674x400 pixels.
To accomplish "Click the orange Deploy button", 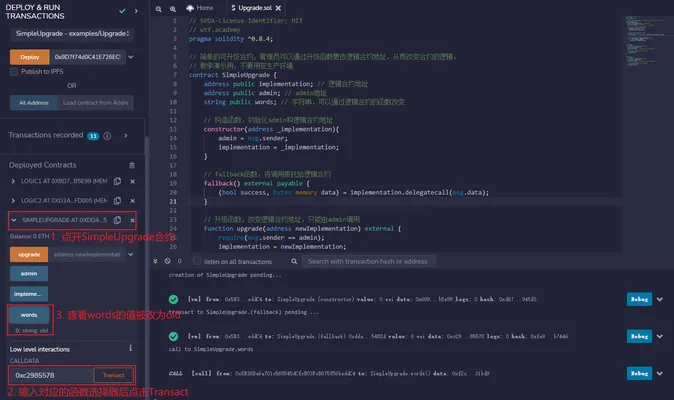I will pyautogui.click(x=30, y=57).
